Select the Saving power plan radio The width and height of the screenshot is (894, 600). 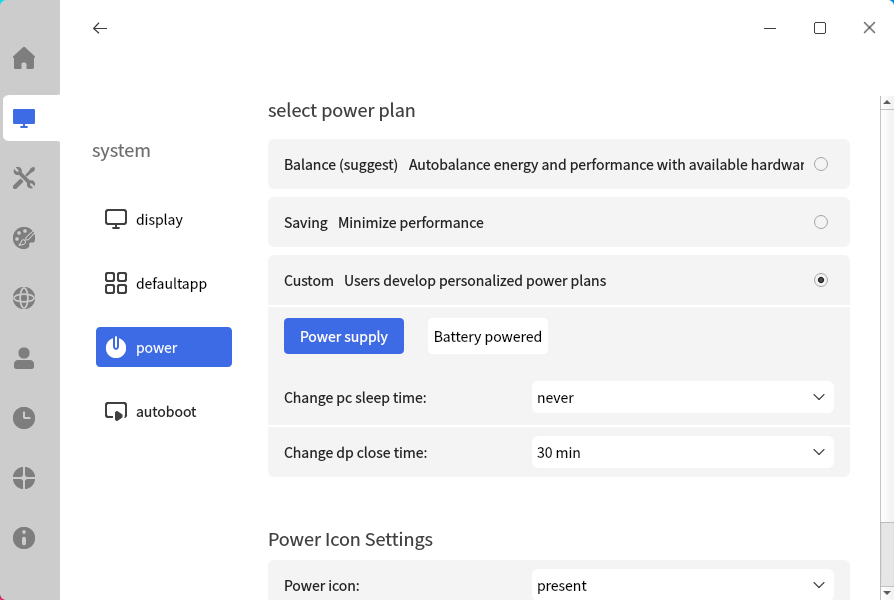tap(820, 222)
